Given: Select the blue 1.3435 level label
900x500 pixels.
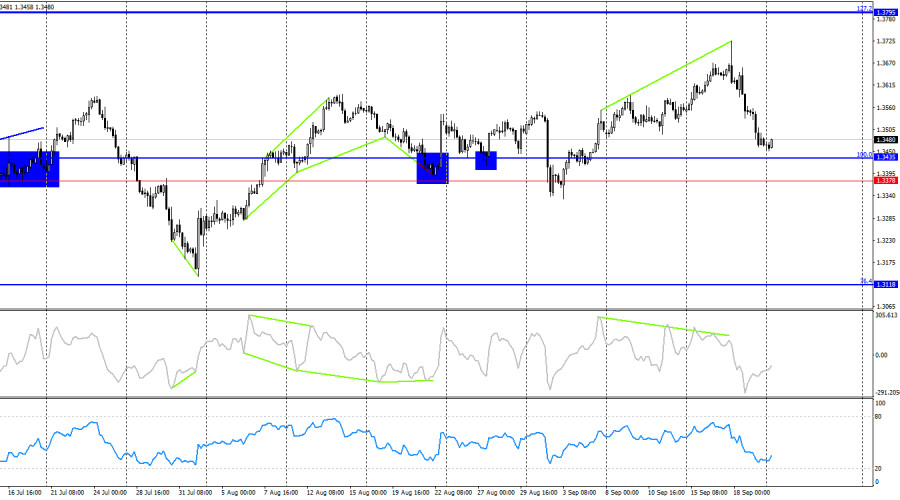Looking at the screenshot, I should (x=885, y=157).
